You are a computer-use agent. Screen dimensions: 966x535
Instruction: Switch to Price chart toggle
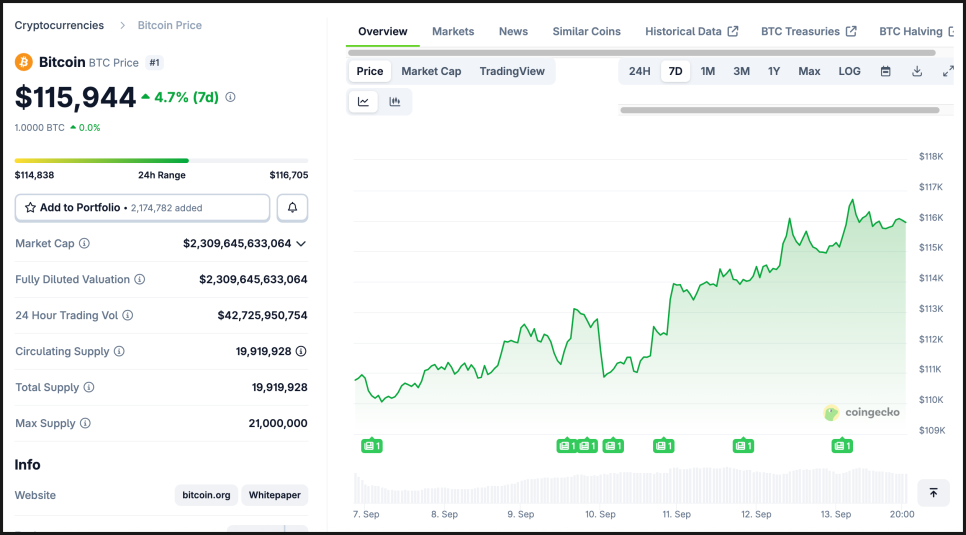(x=370, y=71)
